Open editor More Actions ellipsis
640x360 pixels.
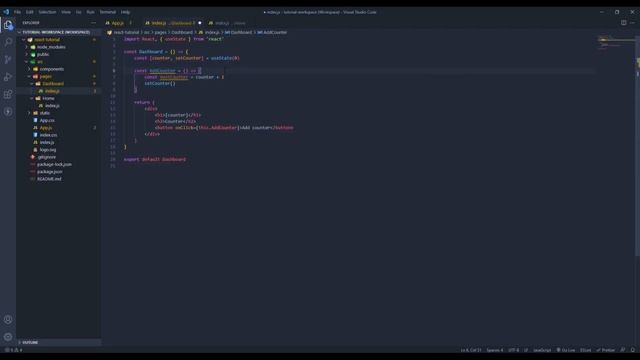[x=632, y=23]
